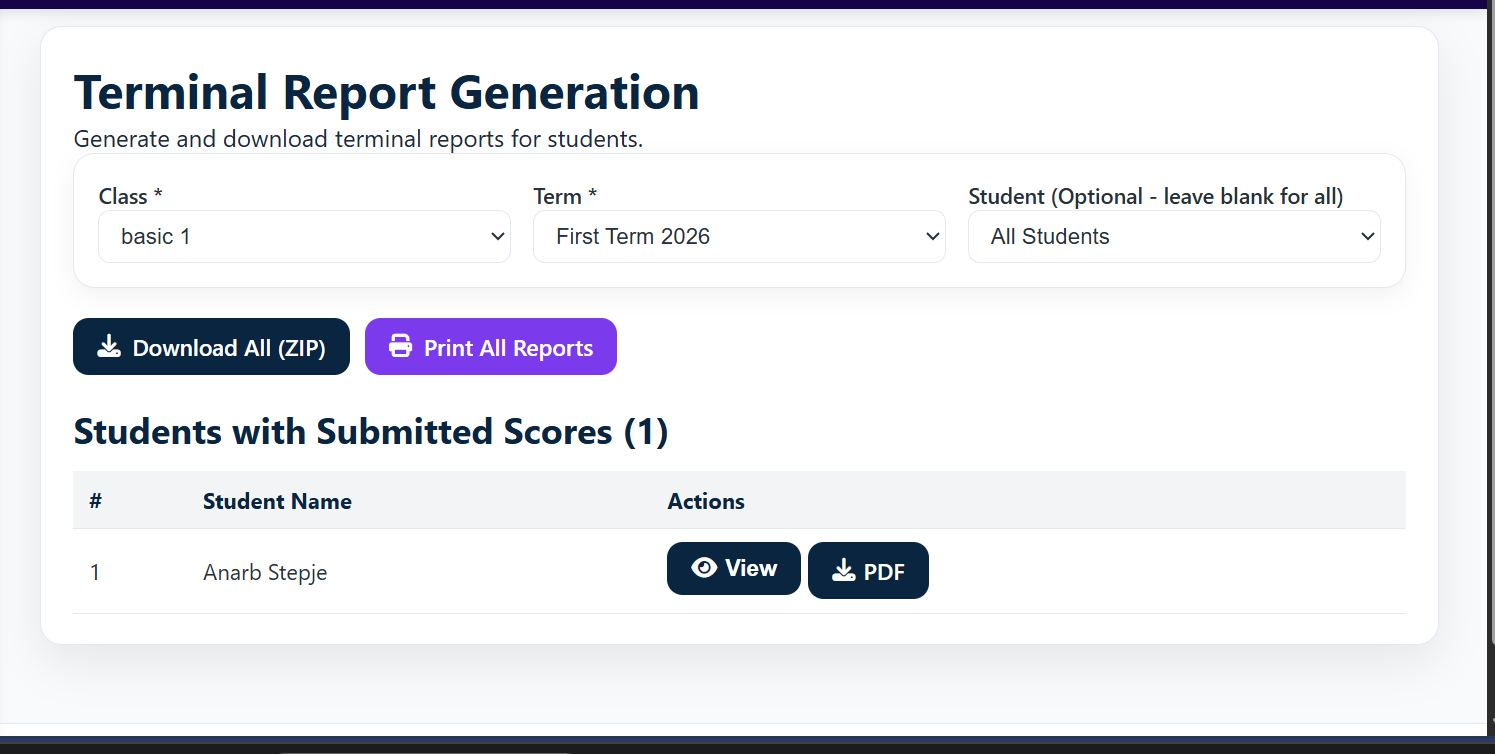Click the download icon on the PDF button
This screenshot has height=754, width=1495.
(842, 570)
